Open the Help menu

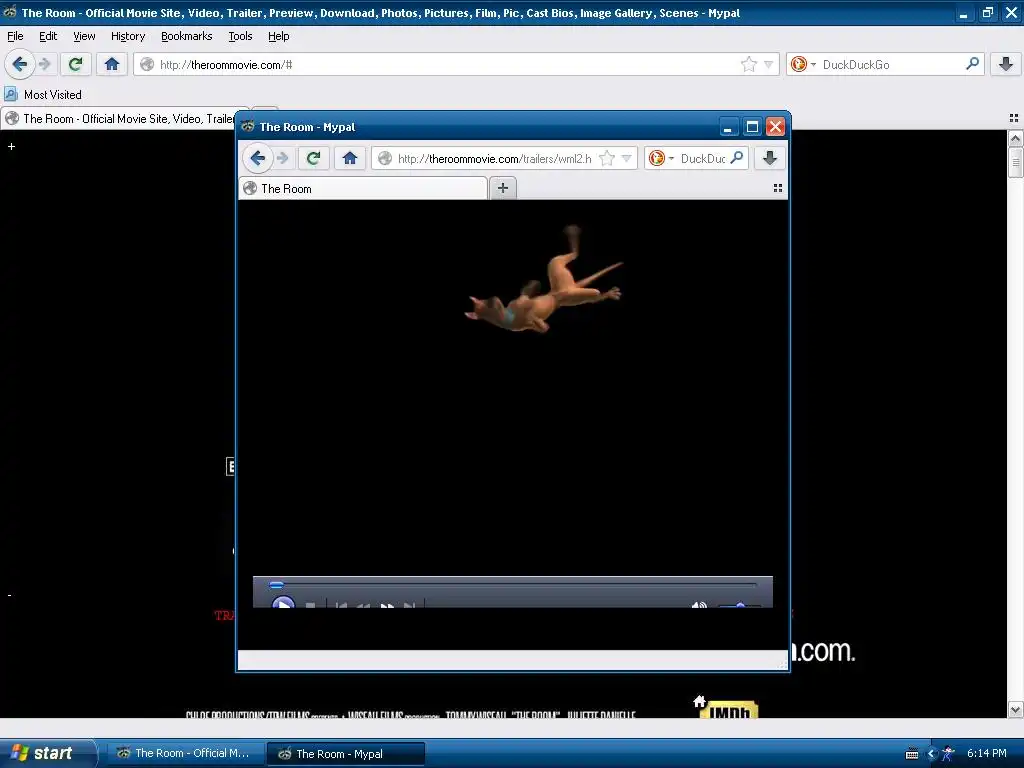click(279, 36)
